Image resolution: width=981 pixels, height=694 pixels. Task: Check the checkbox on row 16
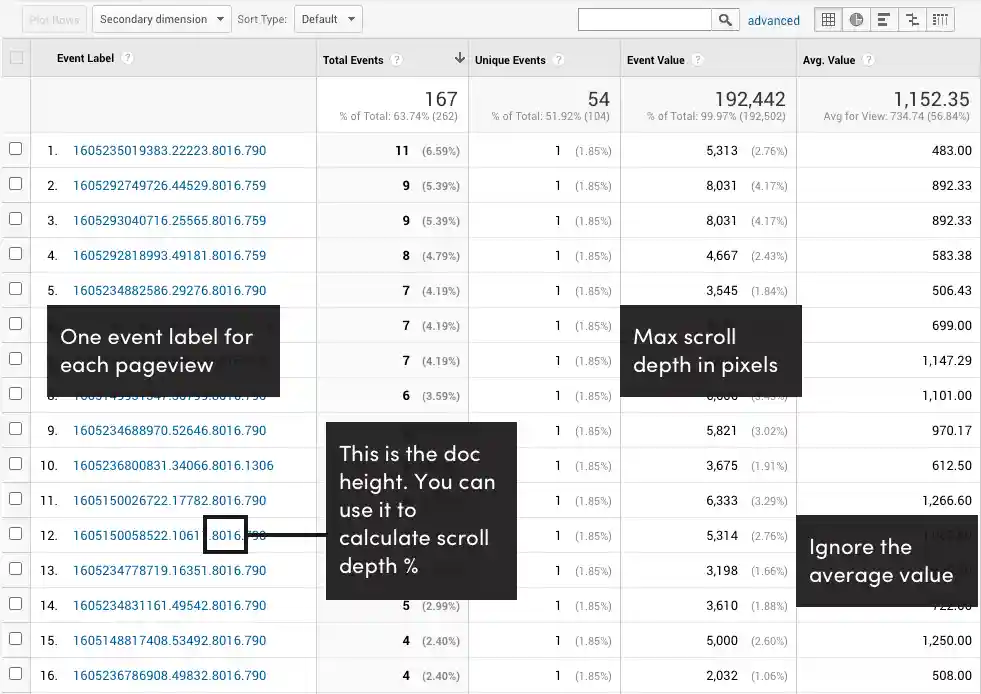click(16, 675)
